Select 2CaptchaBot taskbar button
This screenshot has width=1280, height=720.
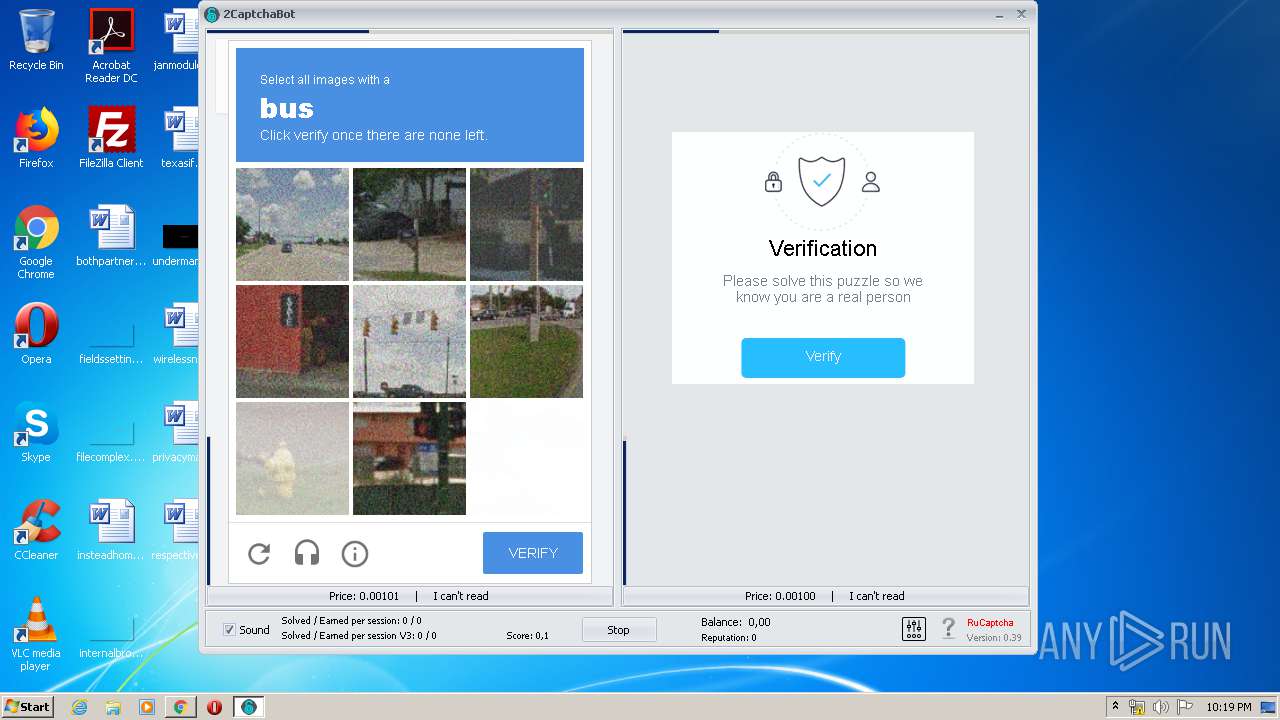click(249, 707)
